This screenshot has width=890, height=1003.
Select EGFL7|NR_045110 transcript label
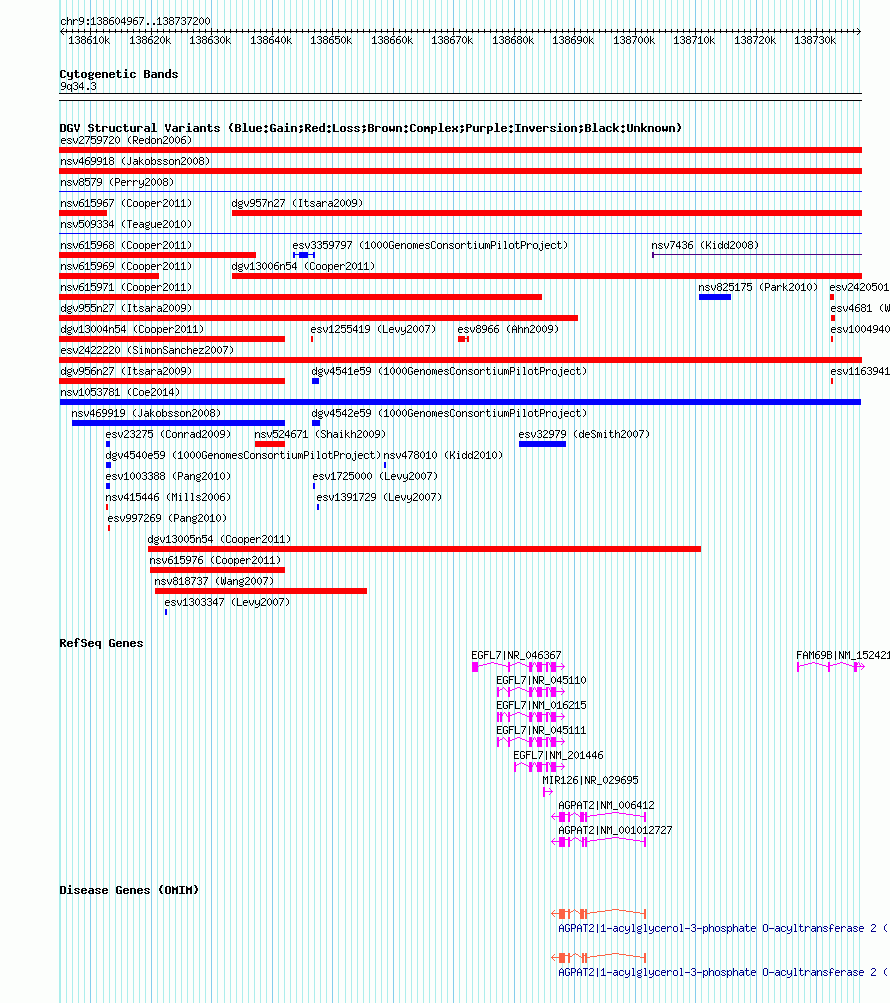(541, 681)
